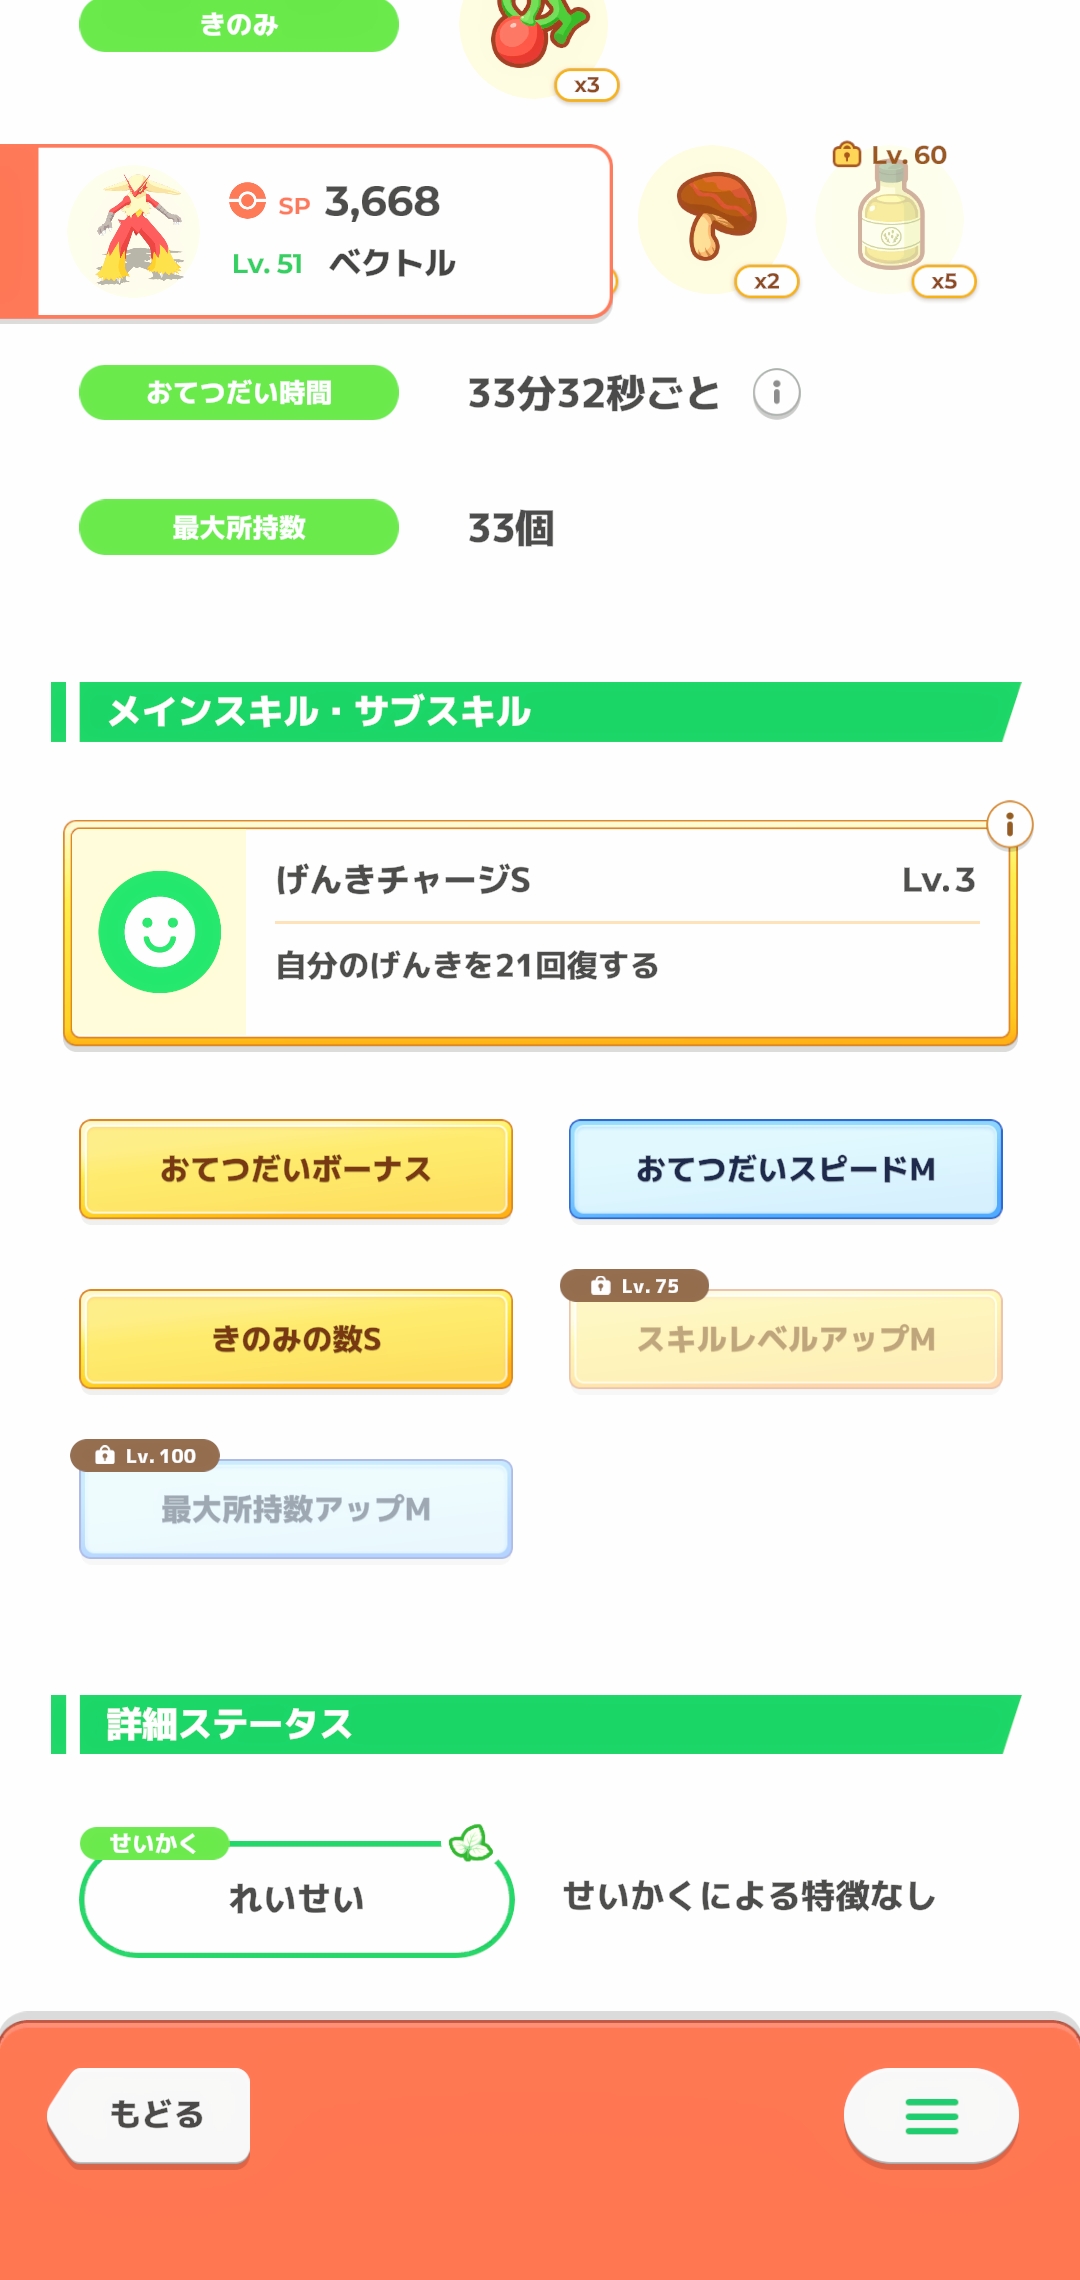1080x2280 pixels.
Task: Open the hamburger menu button
Action: tap(931, 2116)
